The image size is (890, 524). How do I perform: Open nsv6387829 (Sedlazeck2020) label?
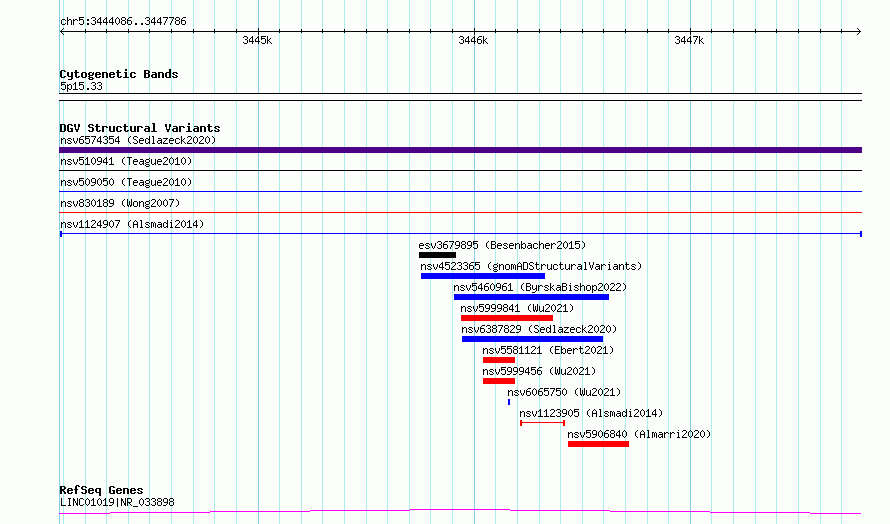click(x=539, y=329)
